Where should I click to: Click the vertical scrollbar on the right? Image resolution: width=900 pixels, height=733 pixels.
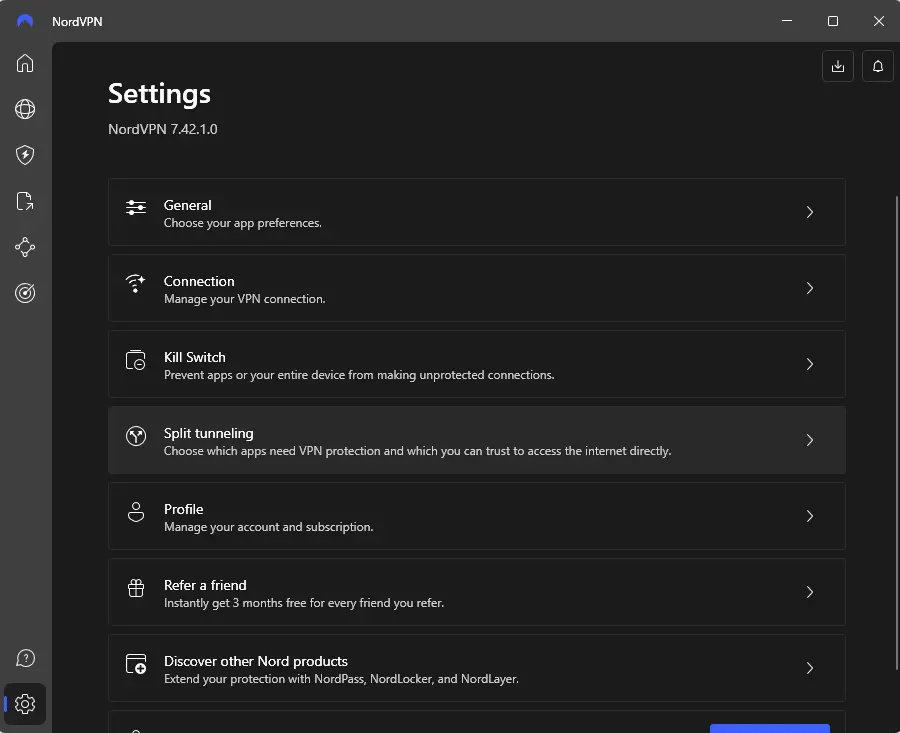[897, 433]
